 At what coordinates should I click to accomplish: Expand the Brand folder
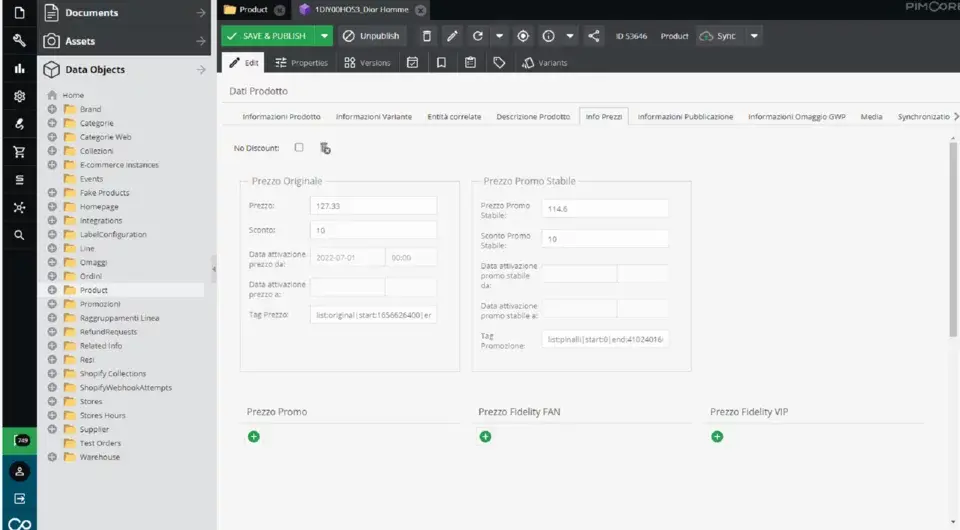52,109
